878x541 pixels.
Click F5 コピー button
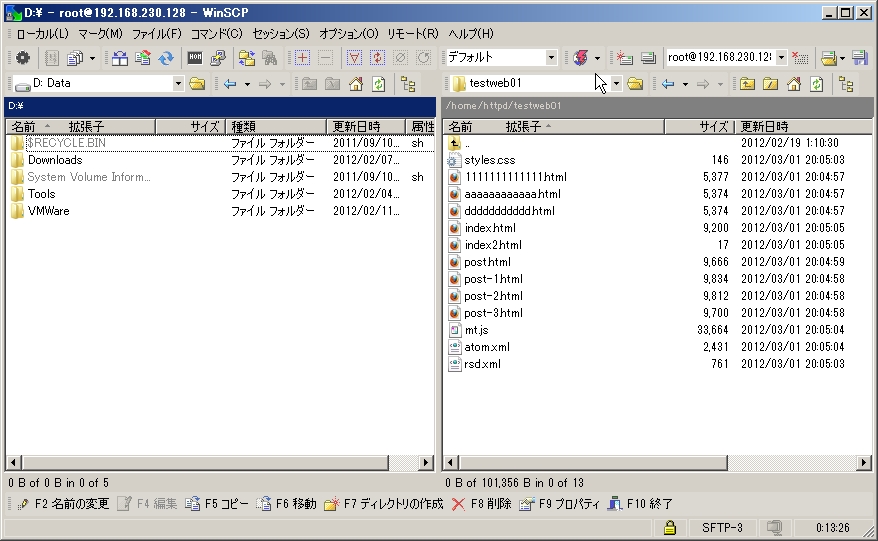[x=217, y=504]
